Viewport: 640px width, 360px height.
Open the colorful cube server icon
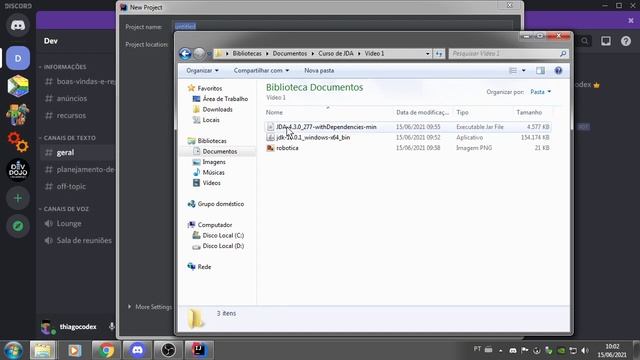[18, 86]
